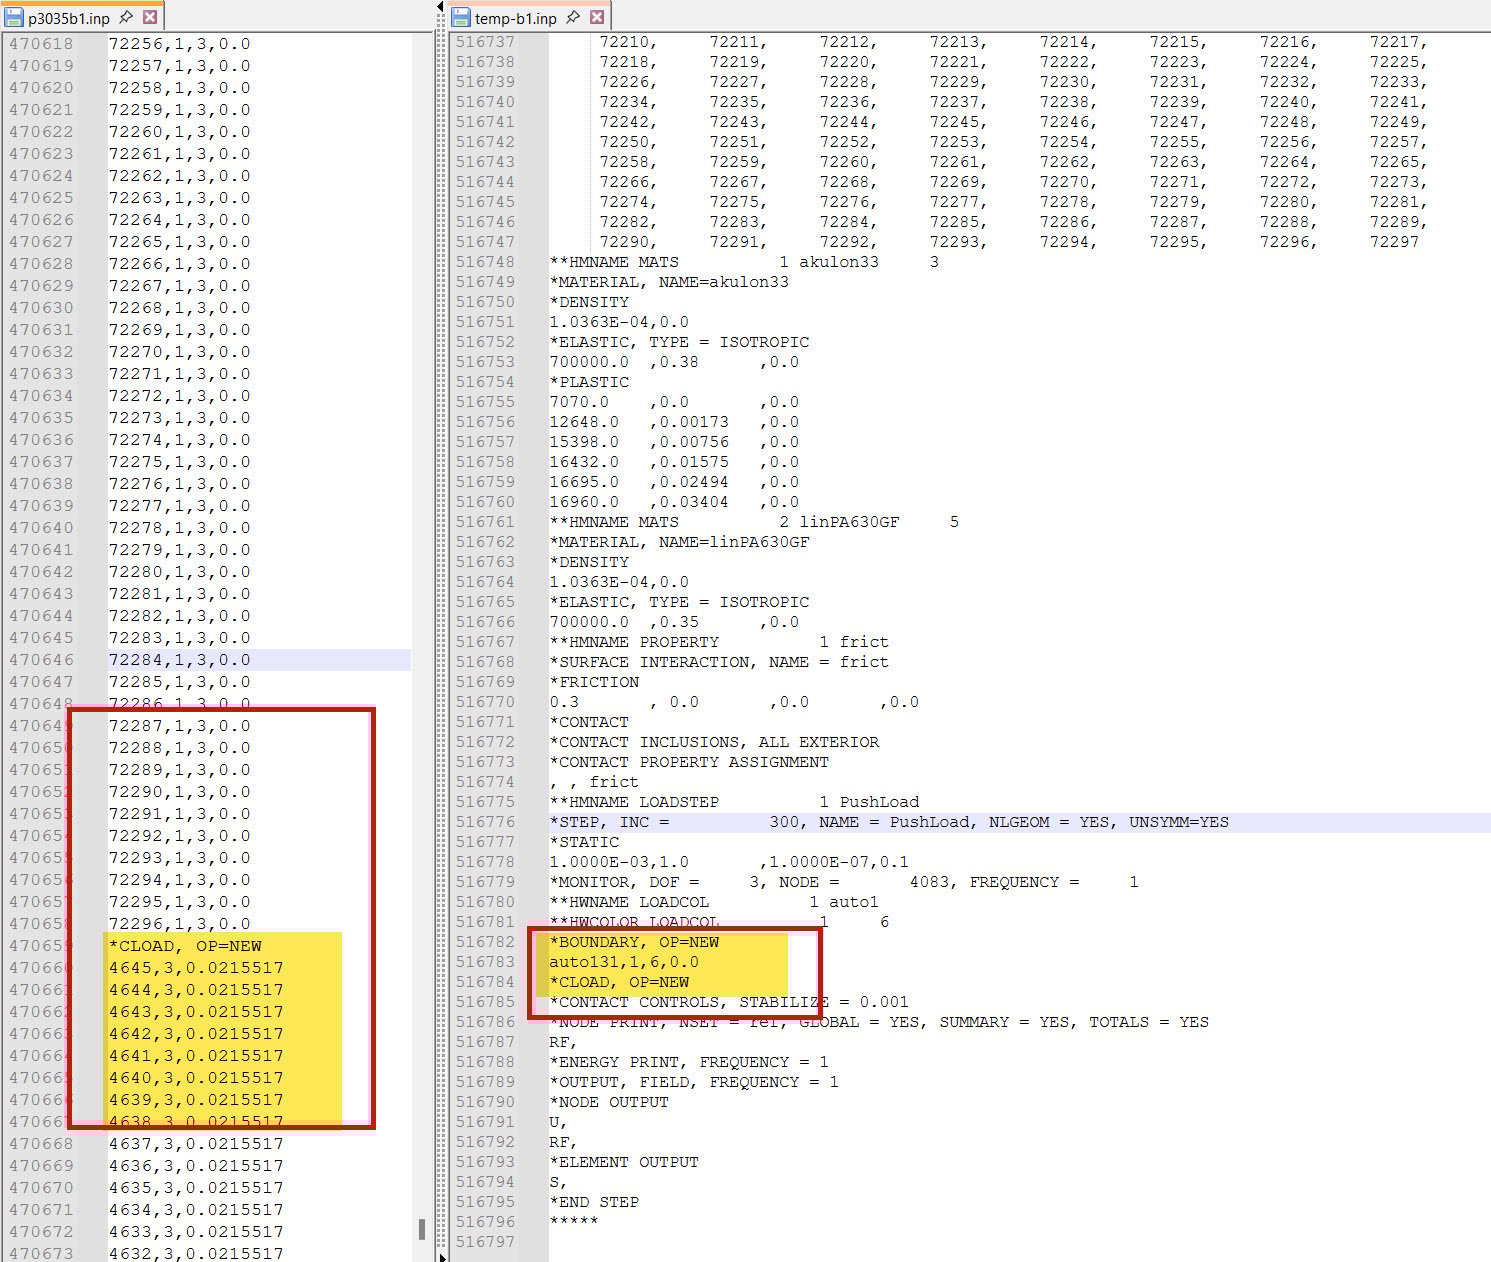Click plastic data line 7070.0 ,0.0 ,0.0
The height and width of the screenshot is (1262, 1491).
click(x=674, y=402)
